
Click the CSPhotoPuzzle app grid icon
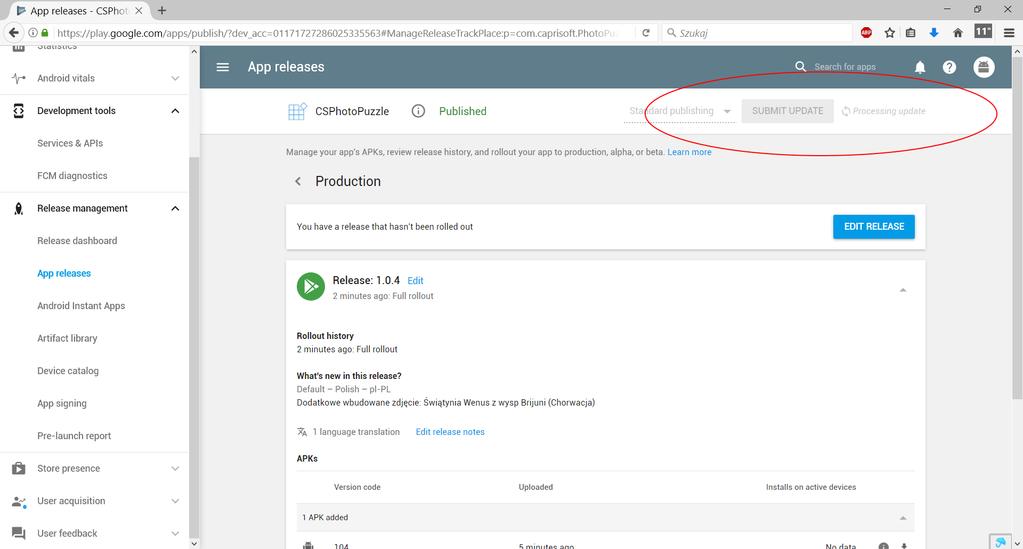click(x=297, y=111)
